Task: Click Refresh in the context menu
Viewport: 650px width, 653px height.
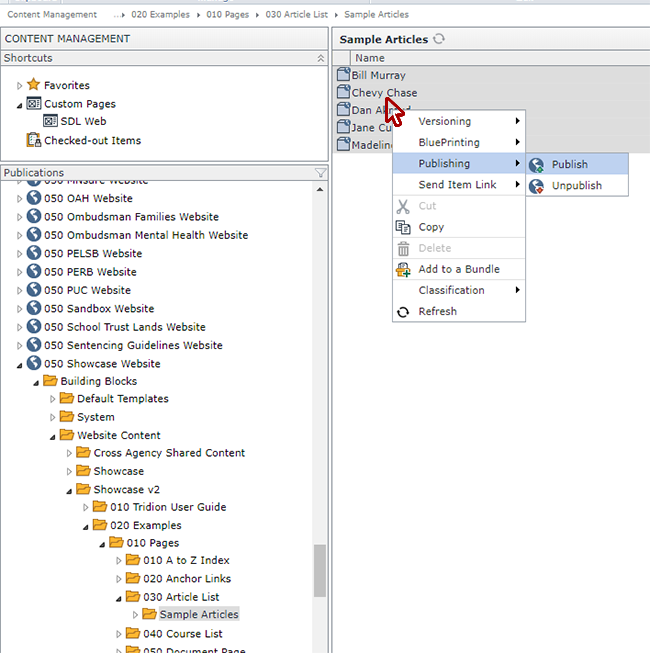Action: (437, 311)
